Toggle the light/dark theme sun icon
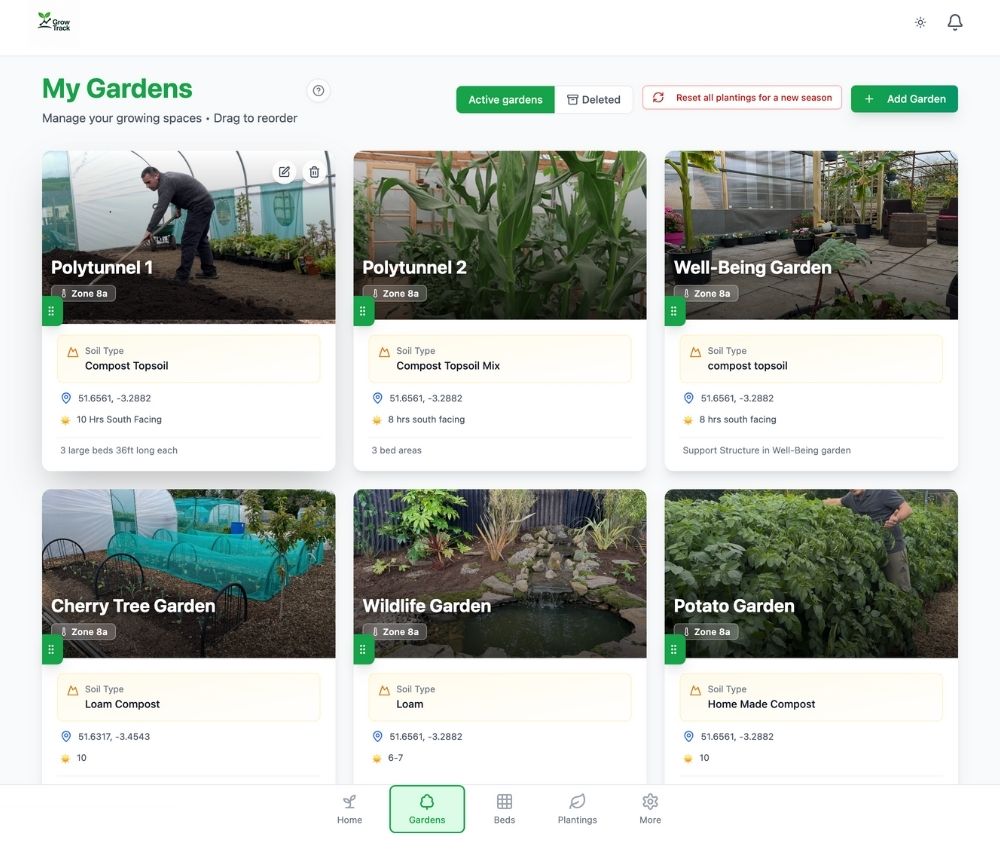This screenshot has width=1000, height=850. [920, 22]
